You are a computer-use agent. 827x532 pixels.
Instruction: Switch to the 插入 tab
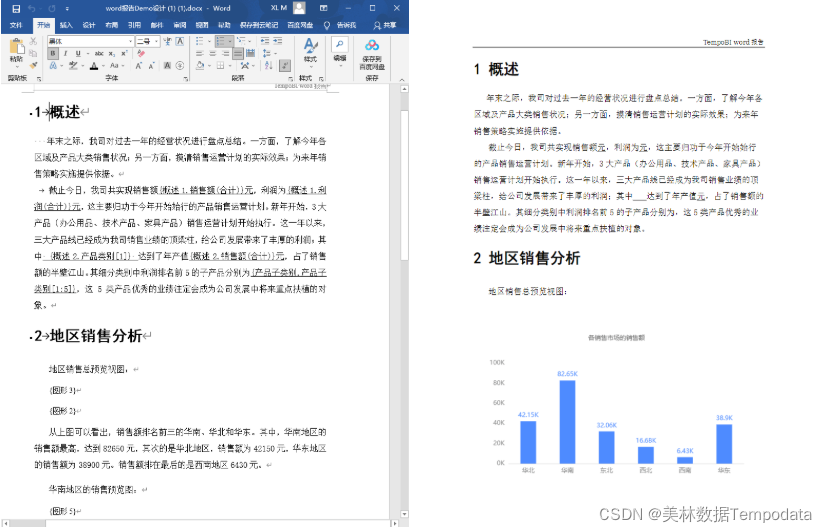click(x=66, y=25)
